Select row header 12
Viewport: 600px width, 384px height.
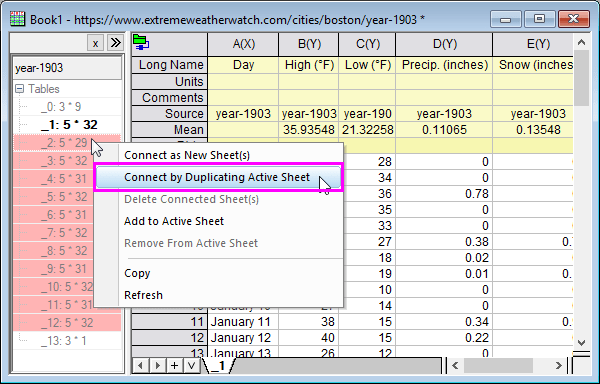[x=170, y=338]
